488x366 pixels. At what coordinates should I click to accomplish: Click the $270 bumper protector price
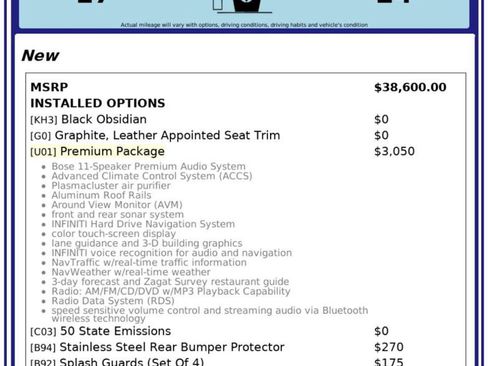(389, 347)
